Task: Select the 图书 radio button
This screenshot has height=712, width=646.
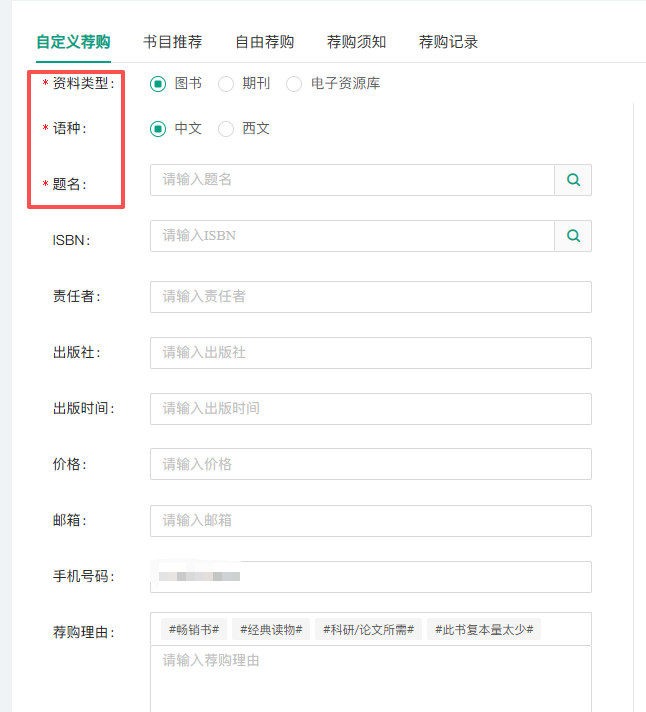Action: [x=158, y=84]
